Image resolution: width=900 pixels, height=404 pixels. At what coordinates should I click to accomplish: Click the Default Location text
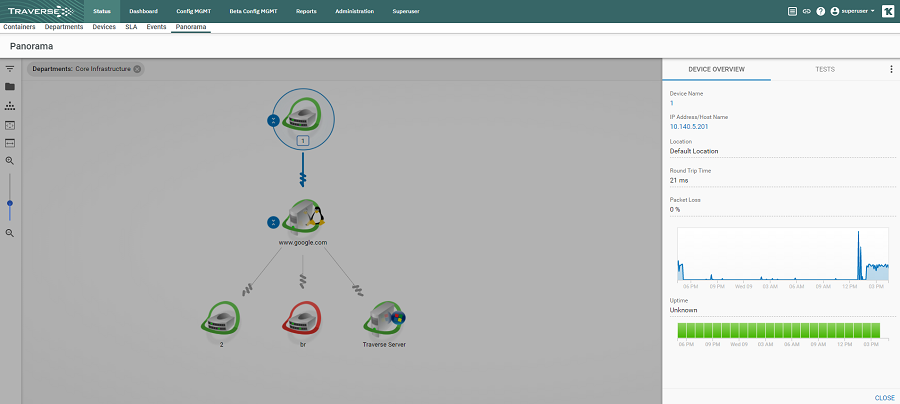(x=694, y=152)
